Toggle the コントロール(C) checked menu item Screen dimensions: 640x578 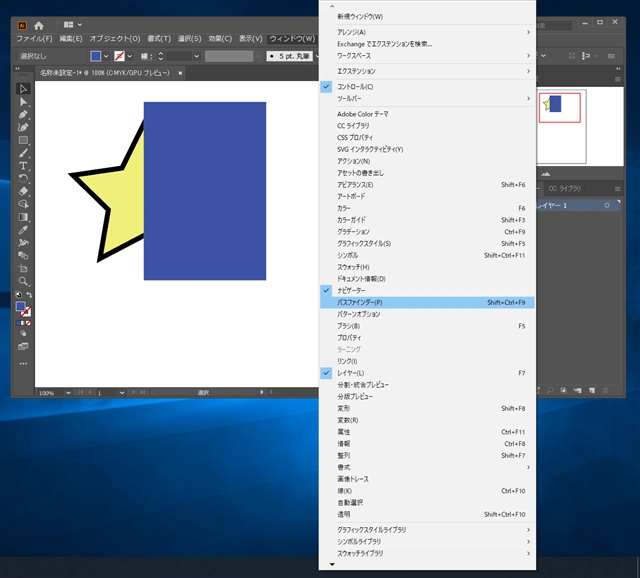point(427,87)
